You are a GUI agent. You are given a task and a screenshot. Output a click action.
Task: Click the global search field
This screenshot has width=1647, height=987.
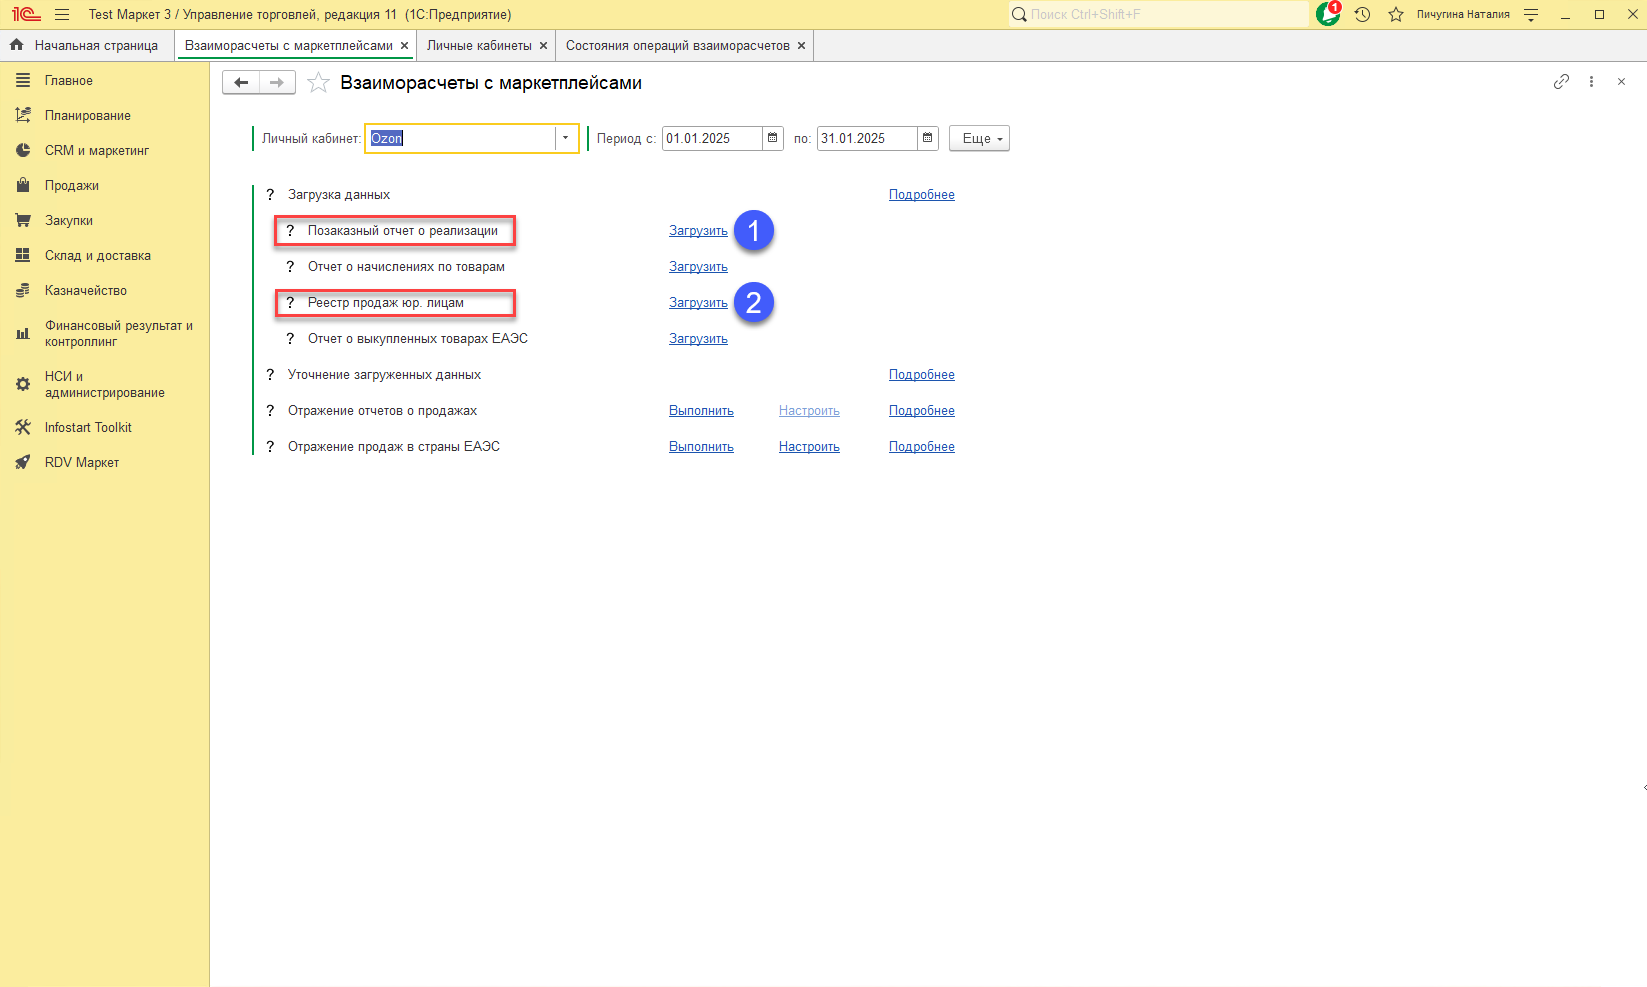pos(1160,14)
